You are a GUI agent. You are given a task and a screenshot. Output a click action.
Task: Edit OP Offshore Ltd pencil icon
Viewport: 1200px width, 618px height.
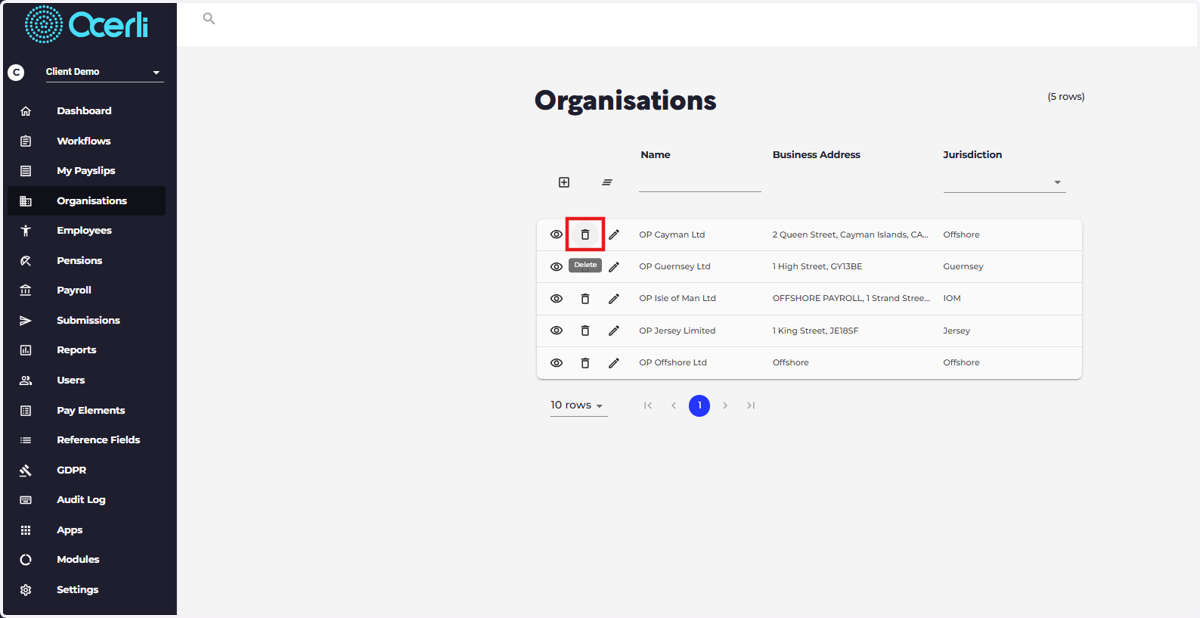[614, 363]
